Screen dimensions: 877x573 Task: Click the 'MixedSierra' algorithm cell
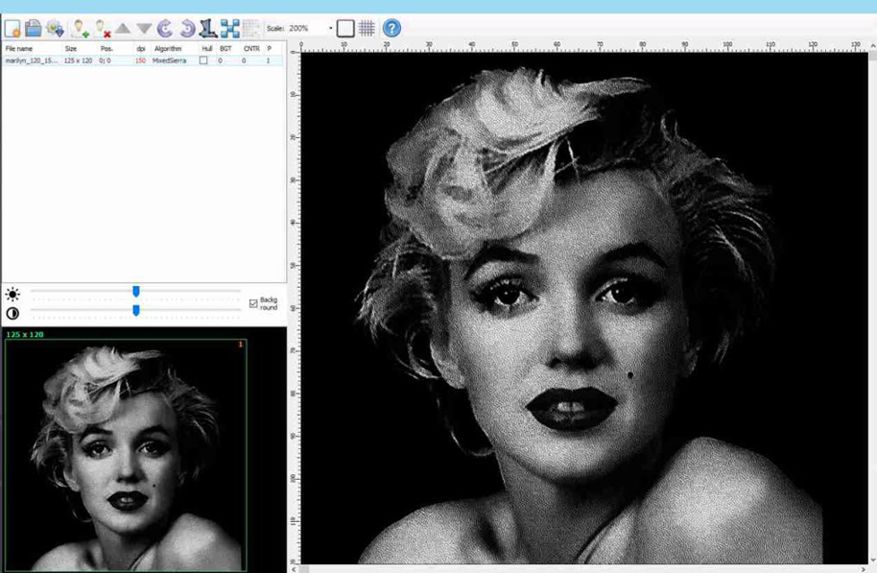click(169, 60)
